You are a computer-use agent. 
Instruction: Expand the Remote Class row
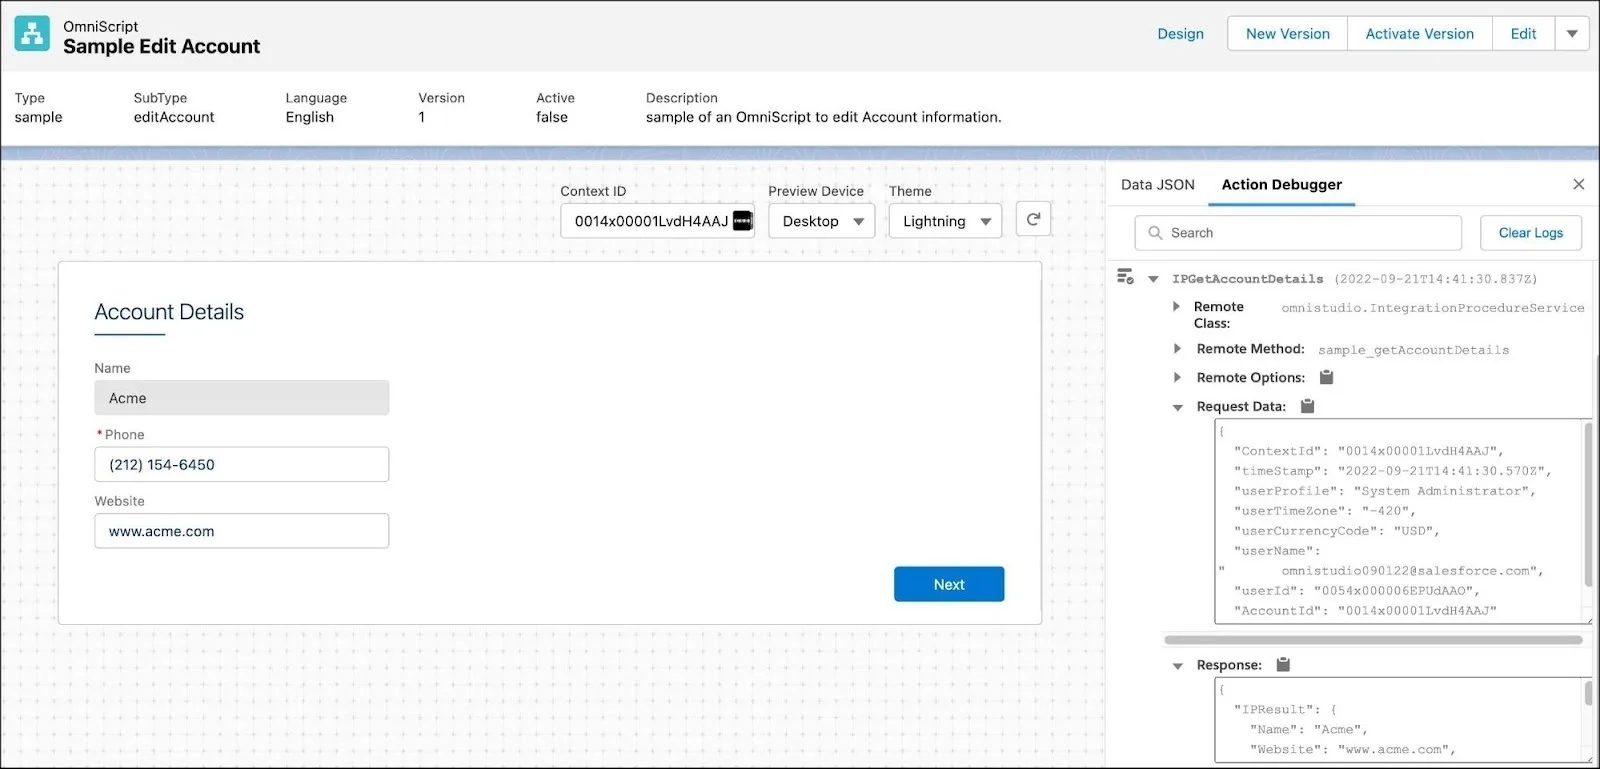(x=1177, y=307)
